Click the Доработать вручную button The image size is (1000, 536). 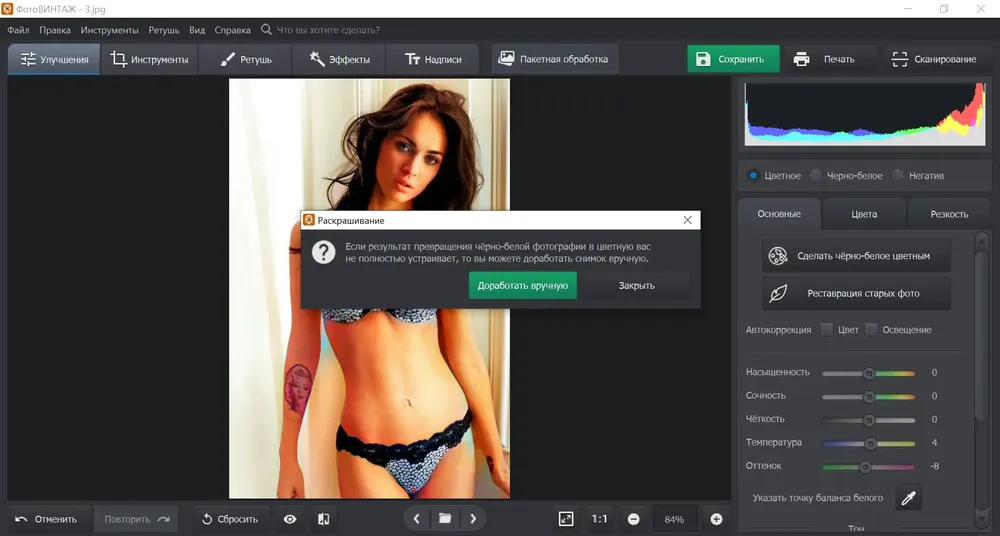pyautogui.click(x=523, y=285)
